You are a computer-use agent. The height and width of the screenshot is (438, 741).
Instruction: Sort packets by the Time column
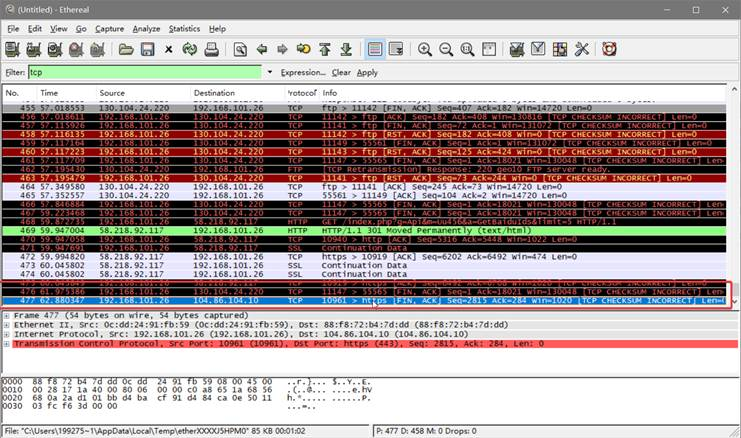point(66,93)
